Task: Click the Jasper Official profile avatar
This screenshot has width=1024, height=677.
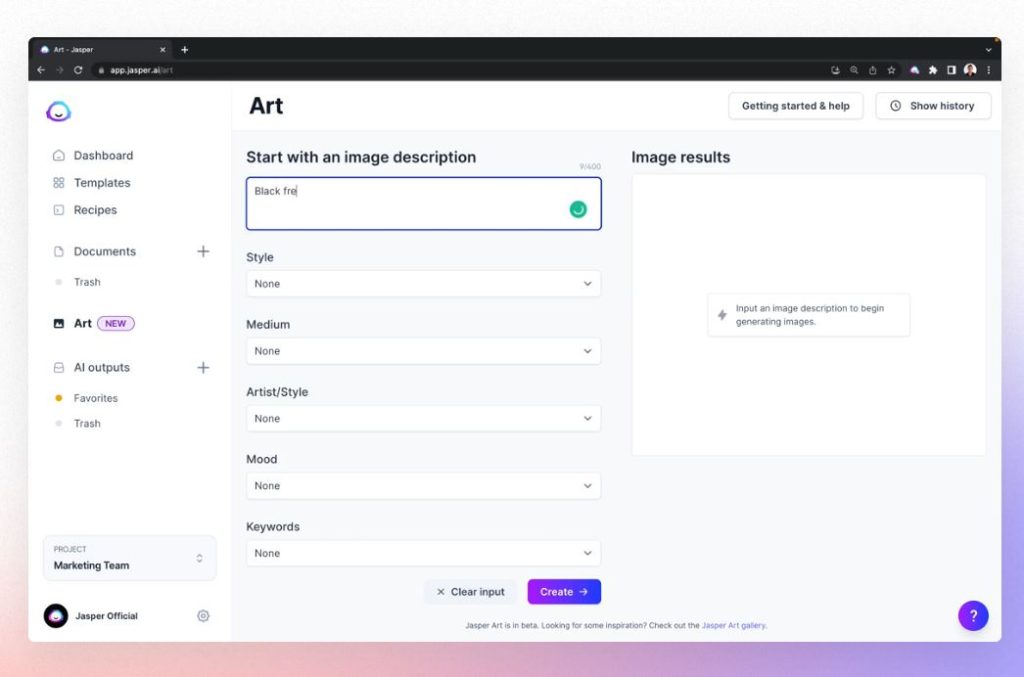Action: pos(56,616)
